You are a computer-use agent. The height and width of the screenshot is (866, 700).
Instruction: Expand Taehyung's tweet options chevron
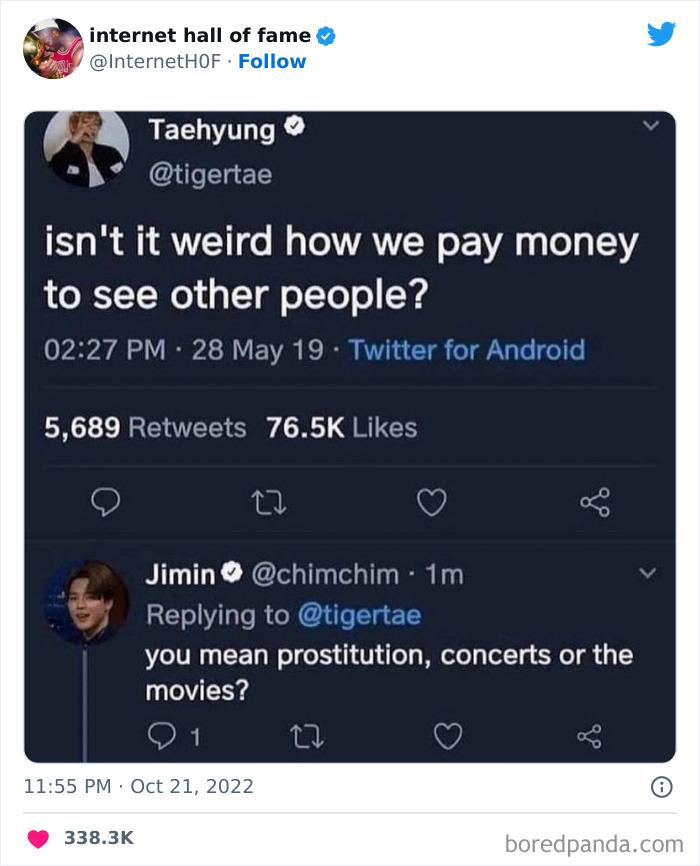651,125
